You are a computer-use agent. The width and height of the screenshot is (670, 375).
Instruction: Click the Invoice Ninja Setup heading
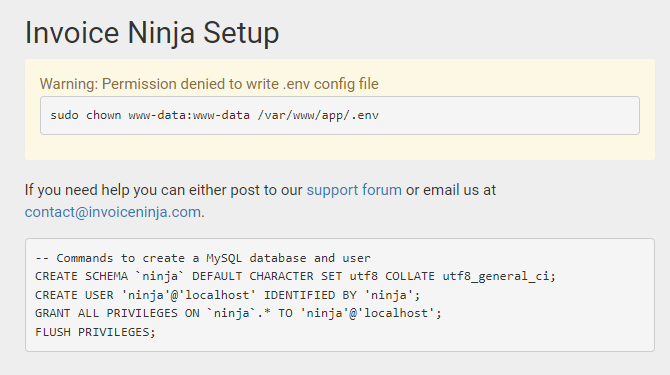click(x=152, y=33)
